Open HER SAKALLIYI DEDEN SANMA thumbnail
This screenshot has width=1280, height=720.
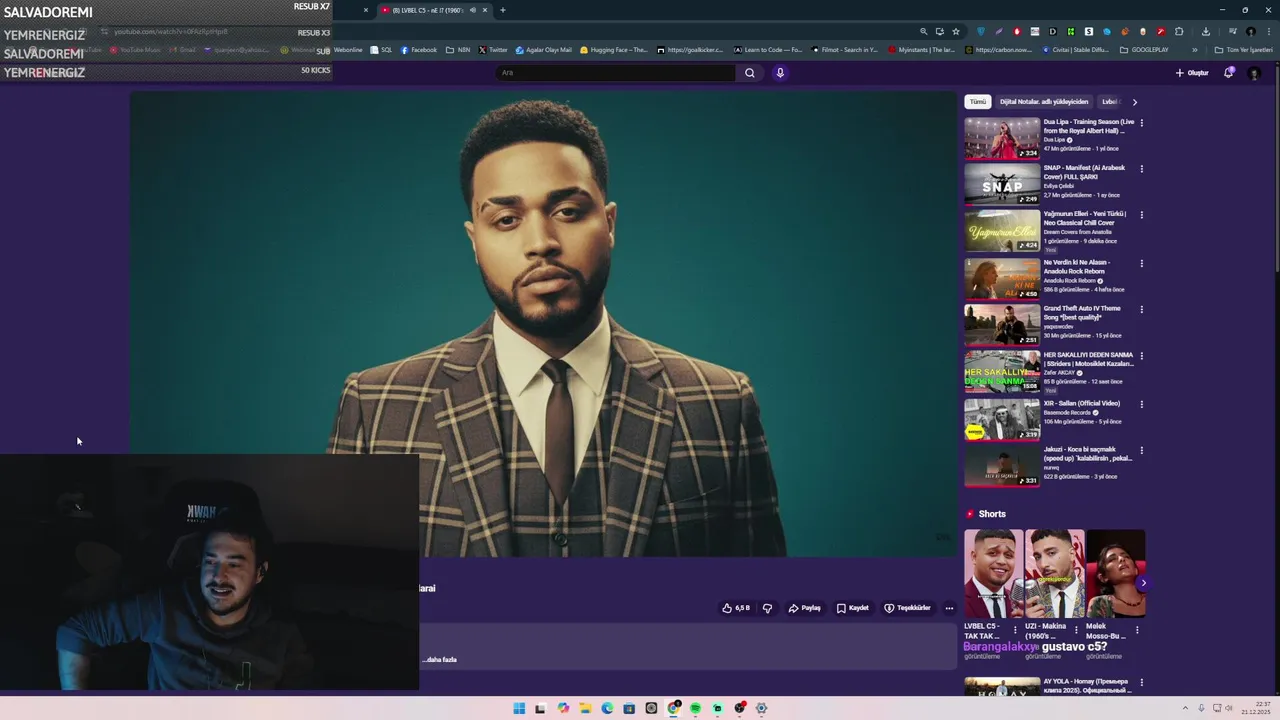(x=1002, y=371)
